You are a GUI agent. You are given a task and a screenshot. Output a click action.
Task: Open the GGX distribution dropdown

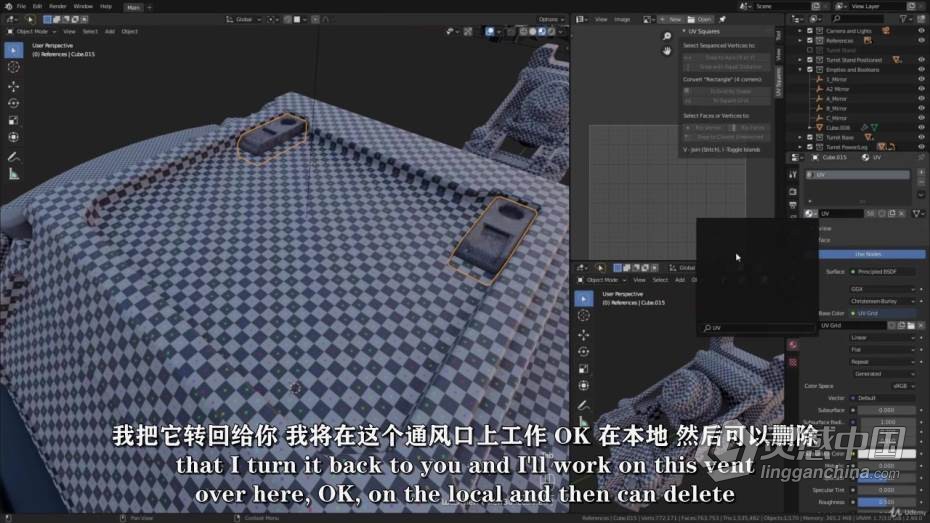coord(883,289)
